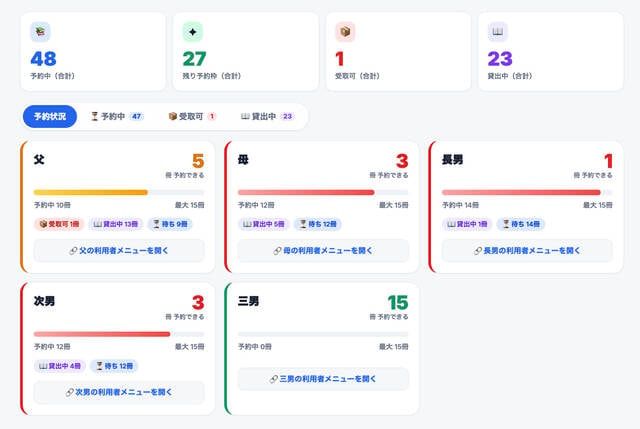Open 長男の利用者メニューを開く

point(527,251)
